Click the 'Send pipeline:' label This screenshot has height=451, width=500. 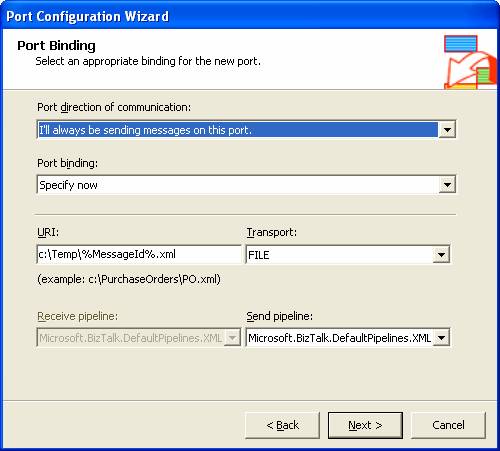280,316
